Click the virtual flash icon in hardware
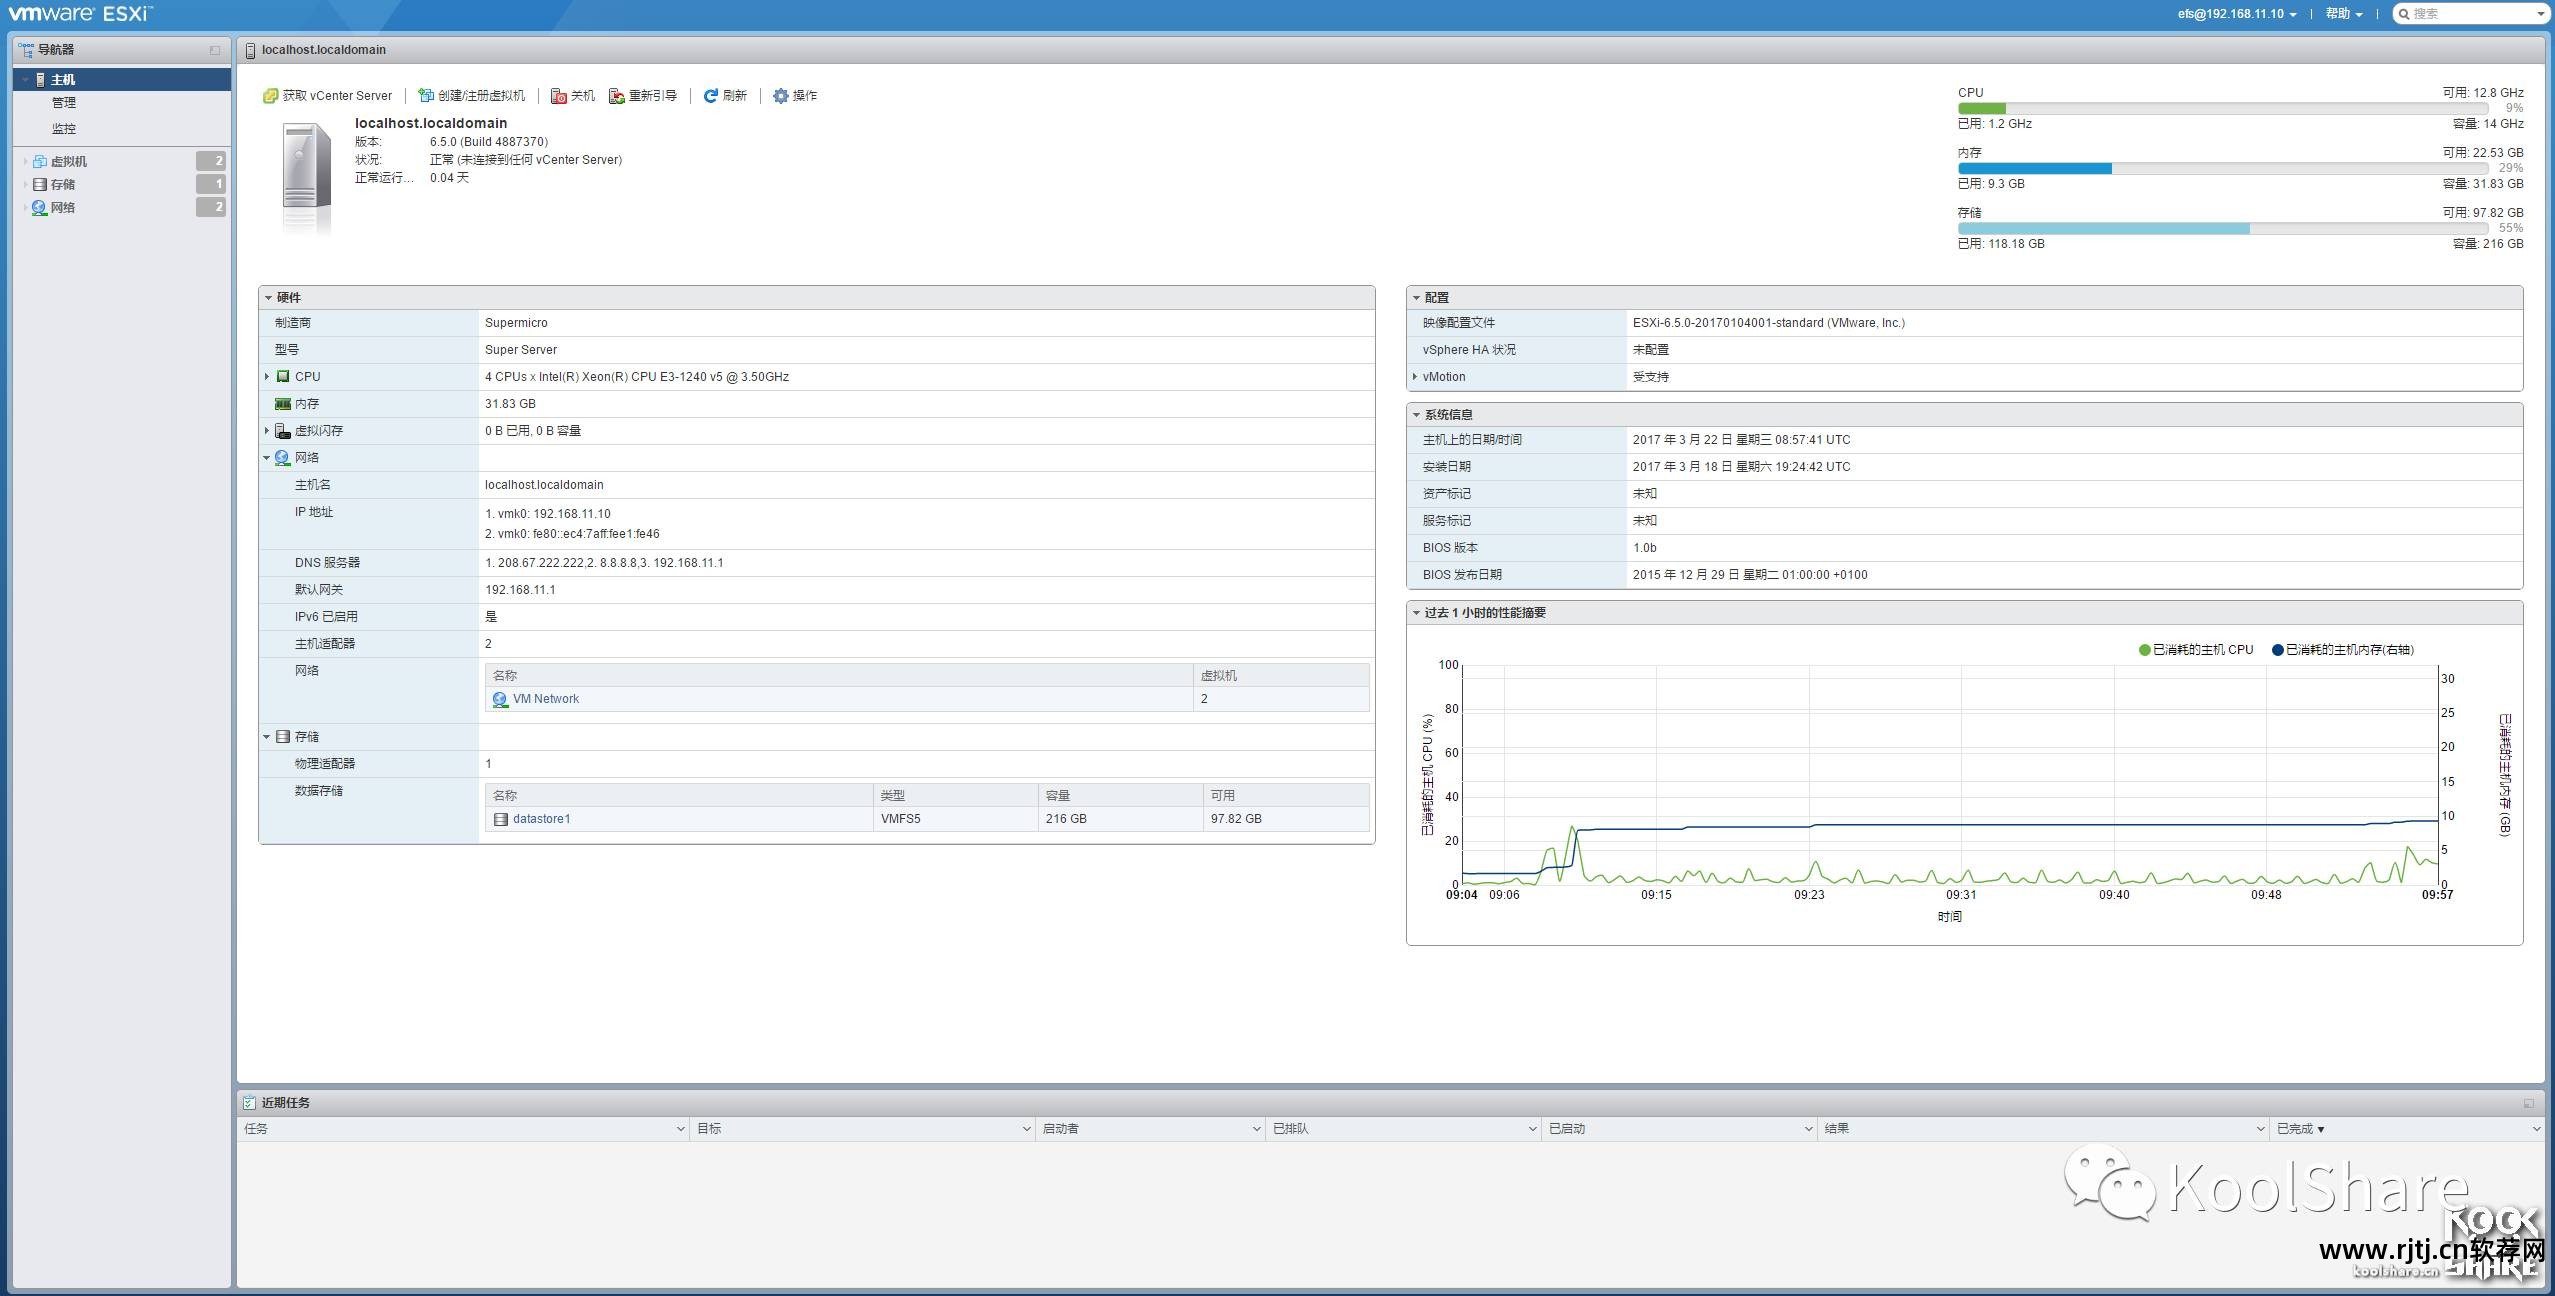 283,431
